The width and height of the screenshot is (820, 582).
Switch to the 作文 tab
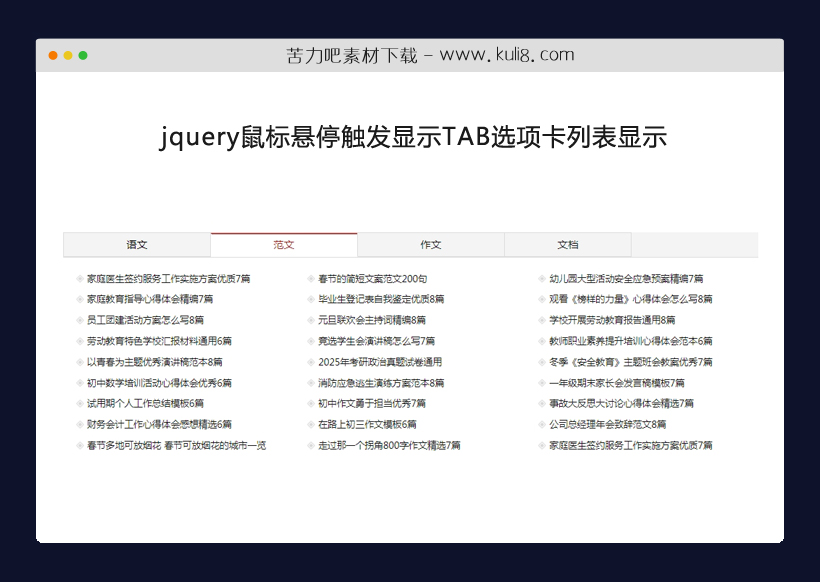pyautogui.click(x=432, y=244)
